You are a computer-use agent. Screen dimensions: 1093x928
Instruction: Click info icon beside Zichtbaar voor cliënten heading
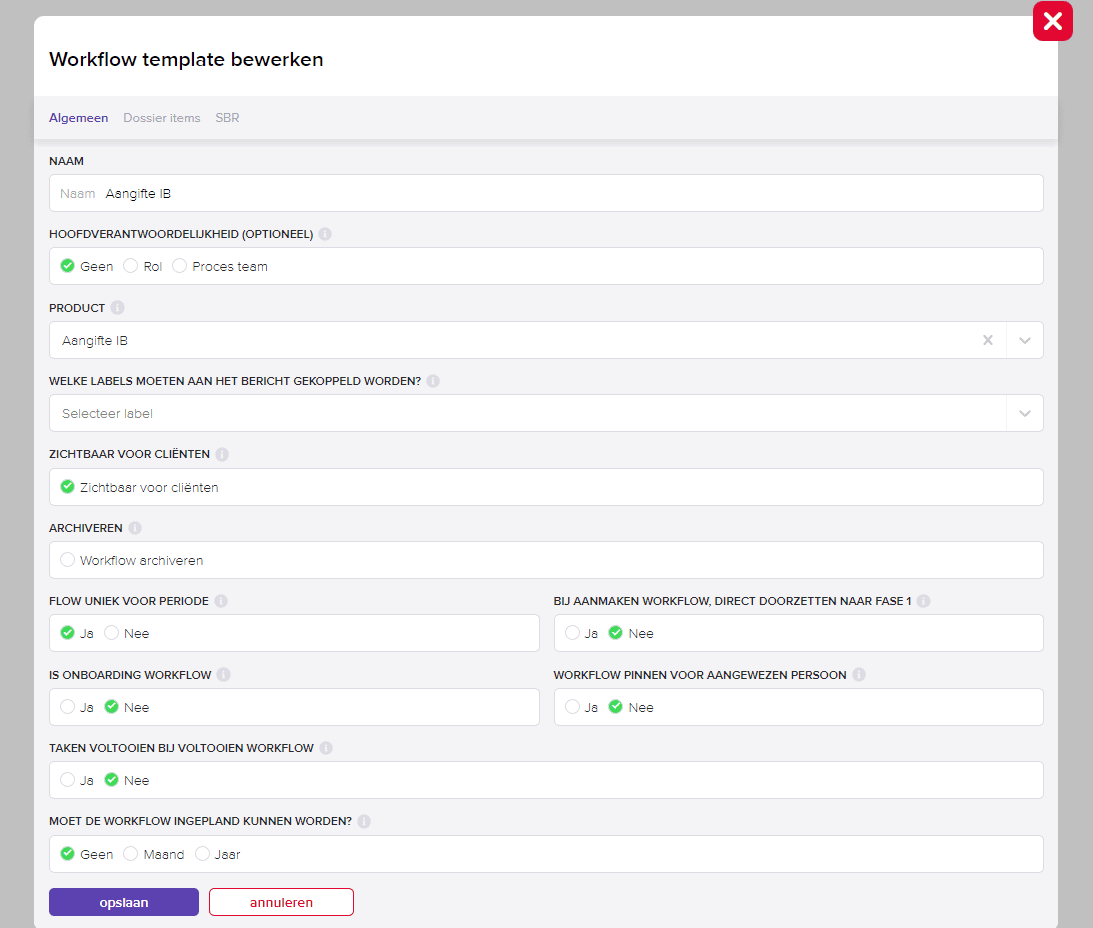[222, 455]
